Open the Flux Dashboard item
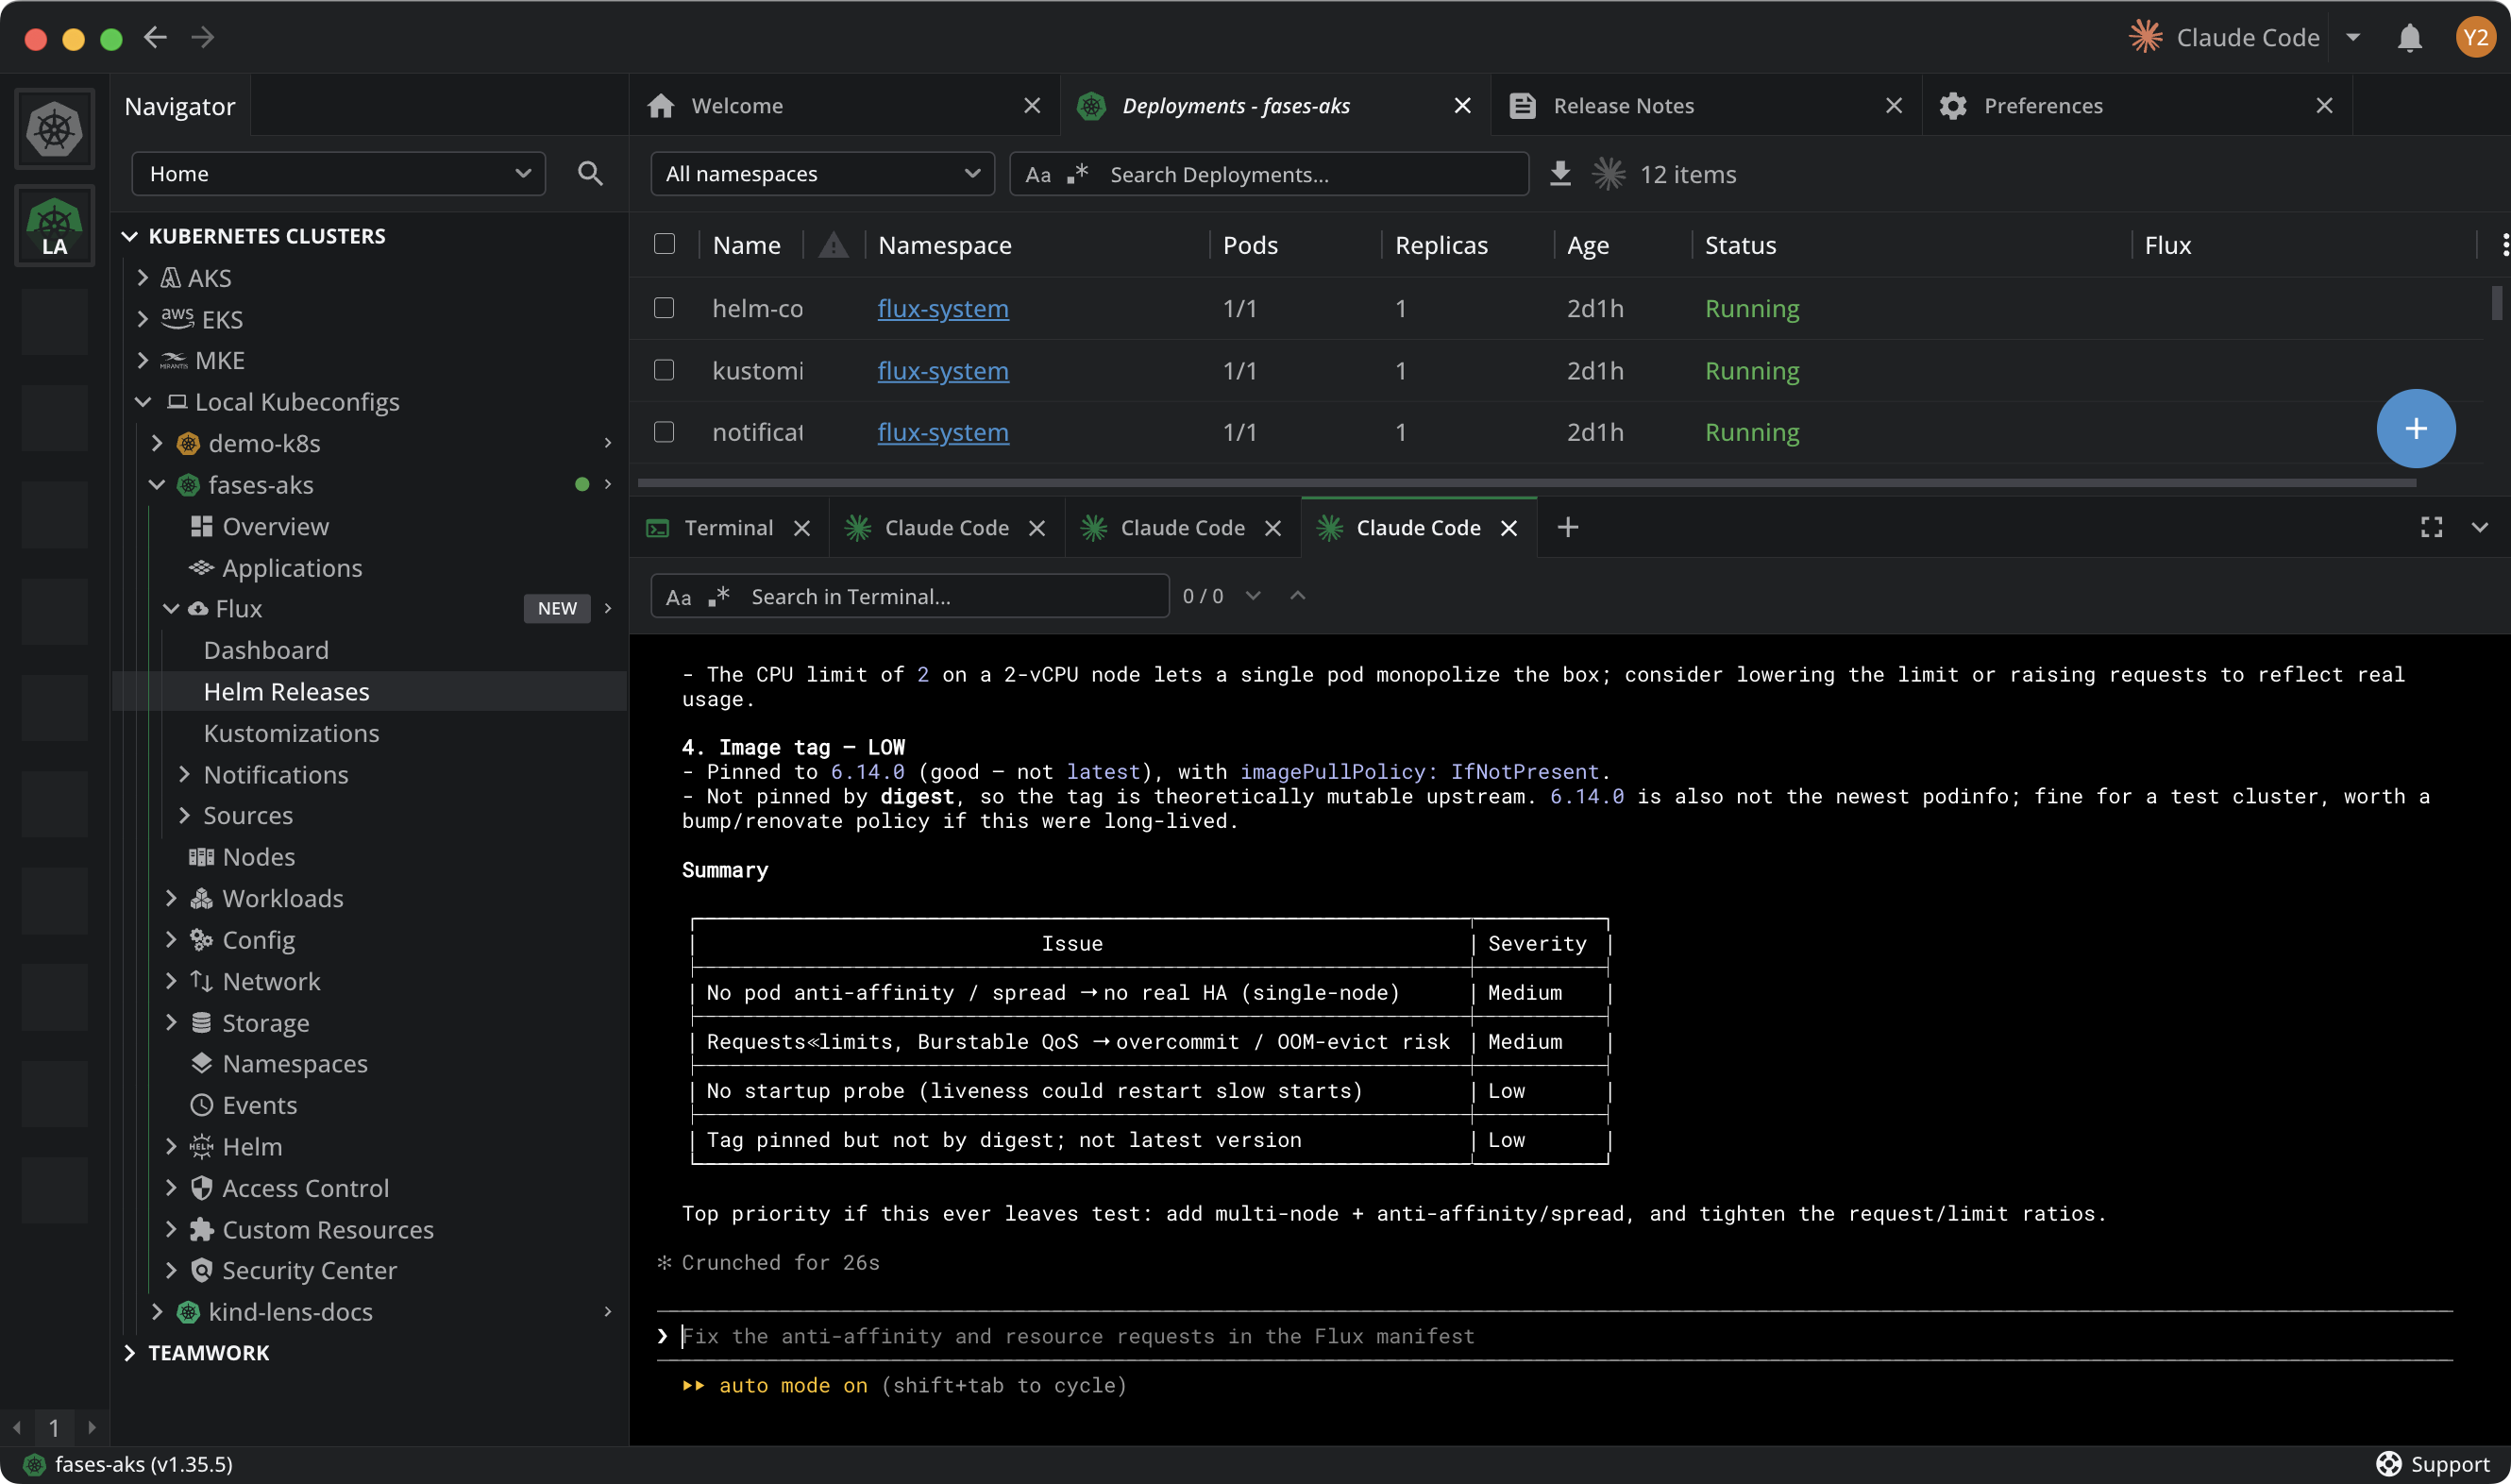The height and width of the screenshot is (1484, 2511). tap(266, 651)
